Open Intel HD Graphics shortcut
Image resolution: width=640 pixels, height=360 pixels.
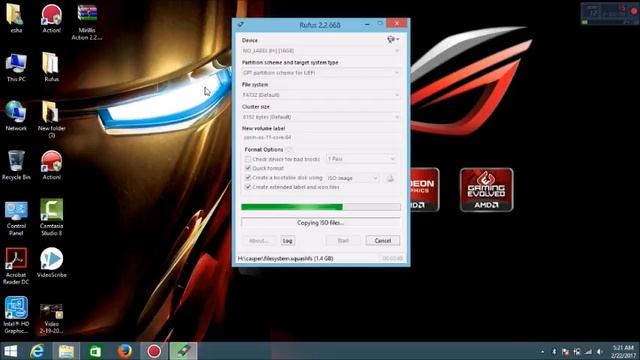click(x=16, y=315)
